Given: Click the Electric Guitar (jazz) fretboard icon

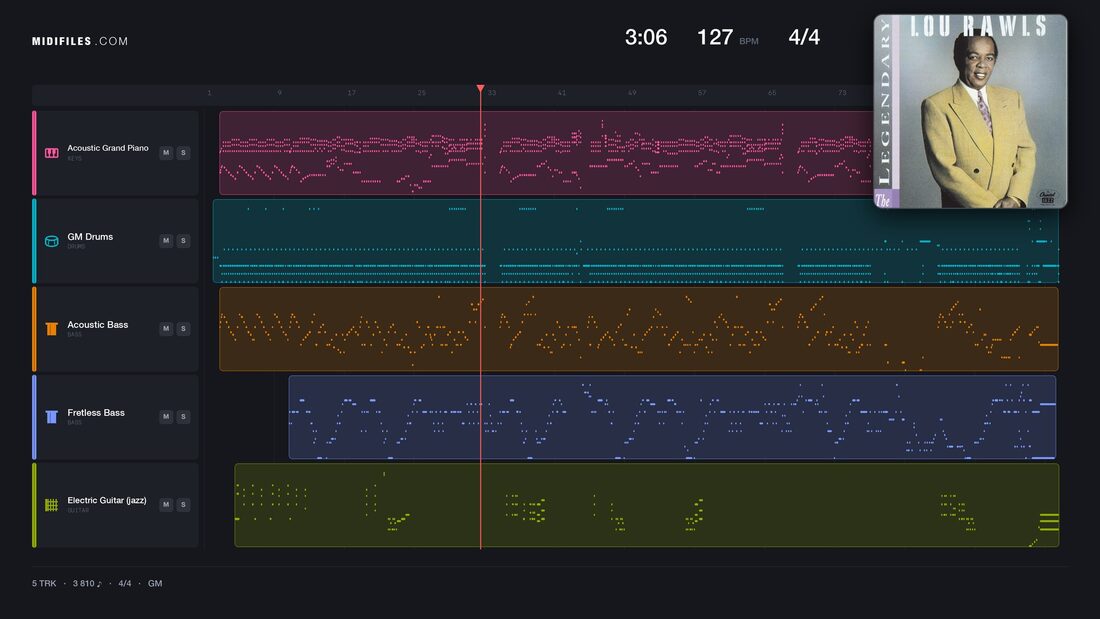Looking at the screenshot, I should [51, 505].
